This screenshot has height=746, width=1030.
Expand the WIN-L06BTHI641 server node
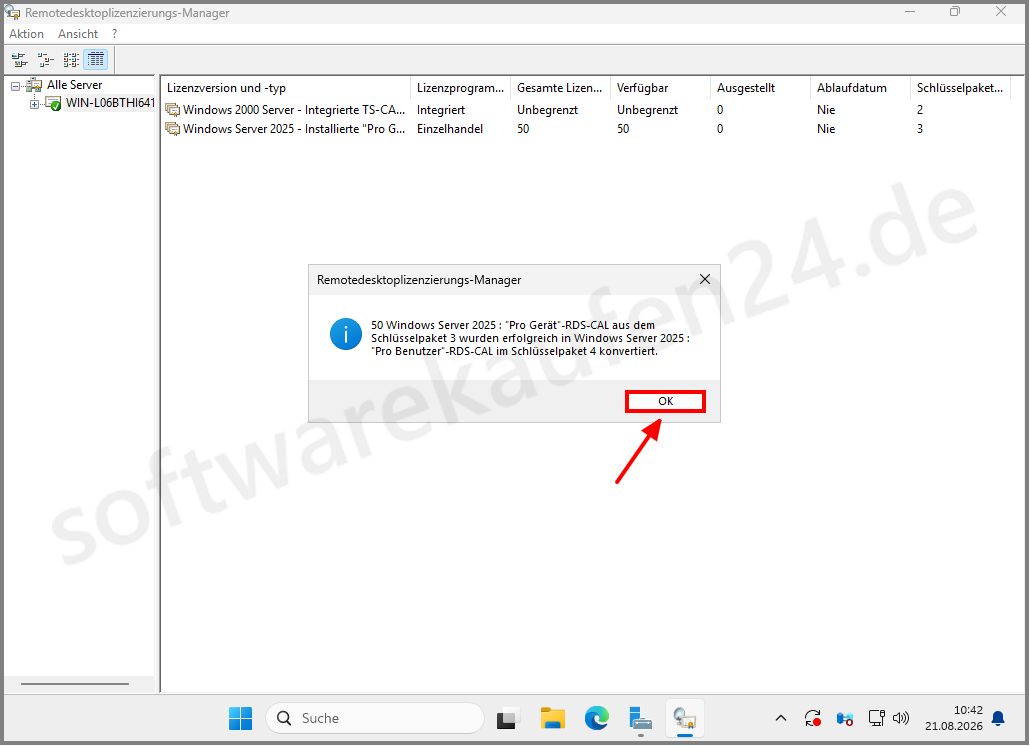34,104
